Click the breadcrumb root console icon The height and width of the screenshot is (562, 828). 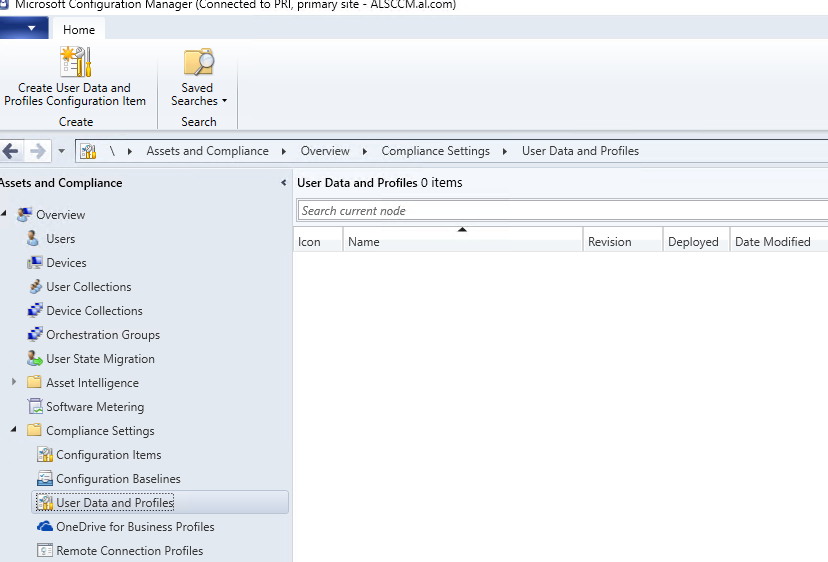coord(88,151)
